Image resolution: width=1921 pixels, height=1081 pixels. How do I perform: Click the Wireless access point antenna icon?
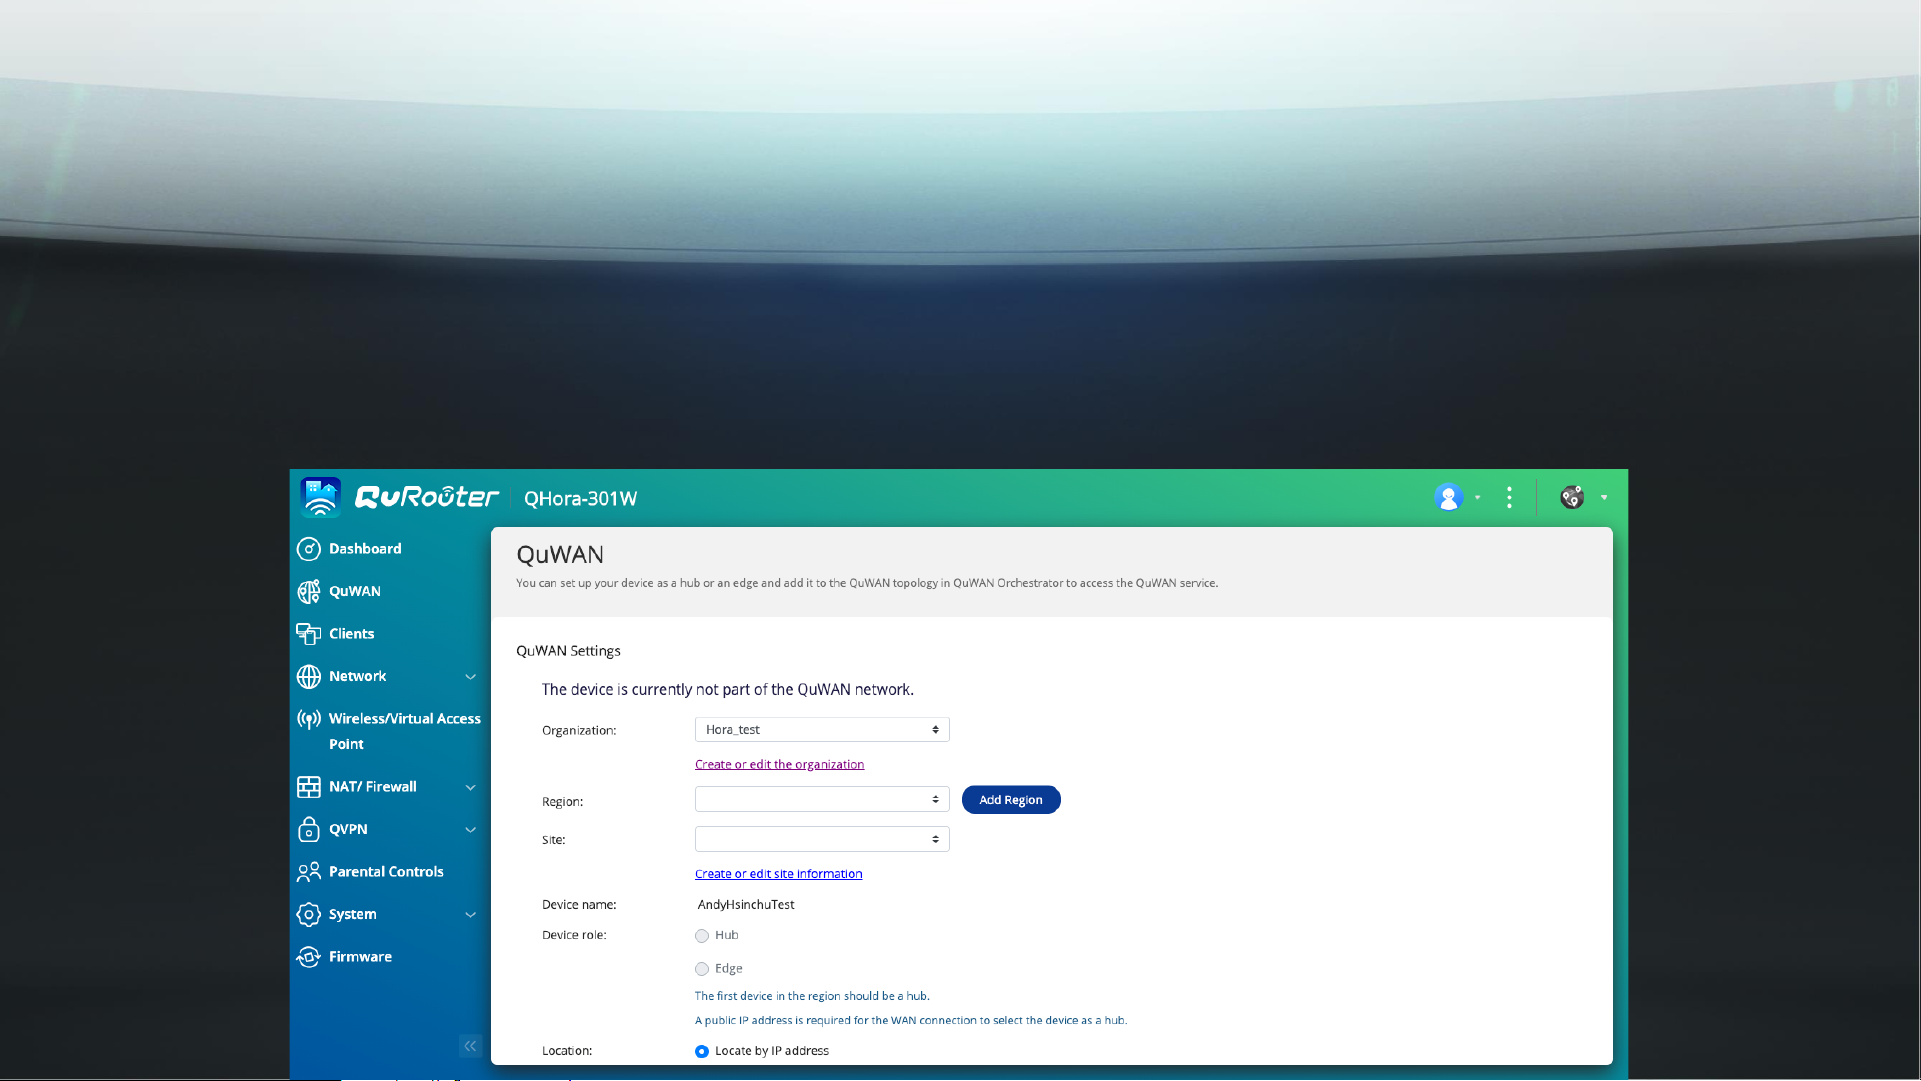309,719
